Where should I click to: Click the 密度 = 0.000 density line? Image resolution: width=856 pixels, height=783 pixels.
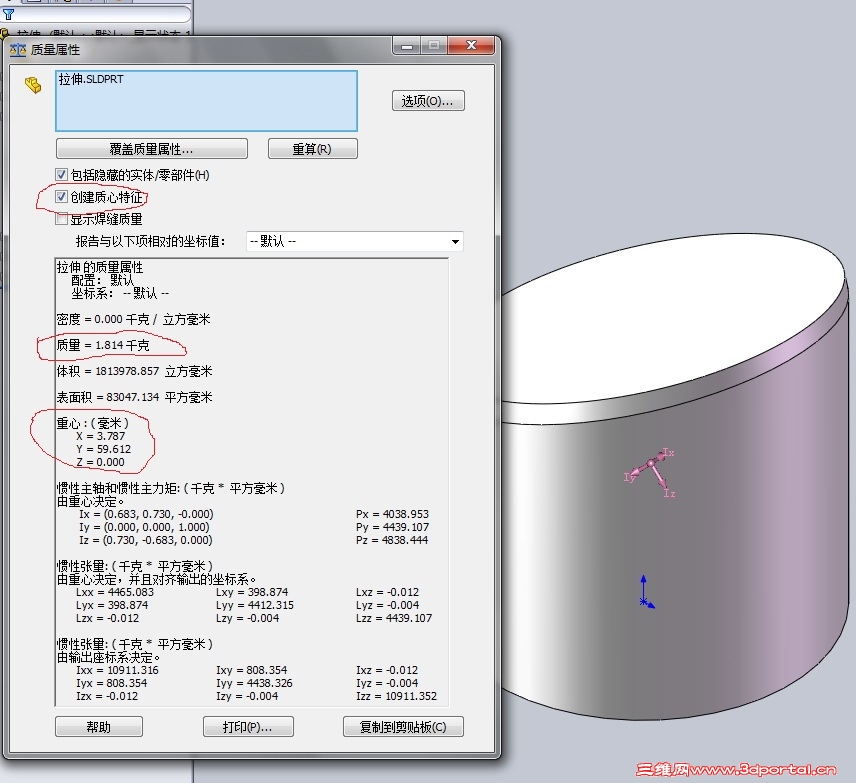[x=133, y=319]
